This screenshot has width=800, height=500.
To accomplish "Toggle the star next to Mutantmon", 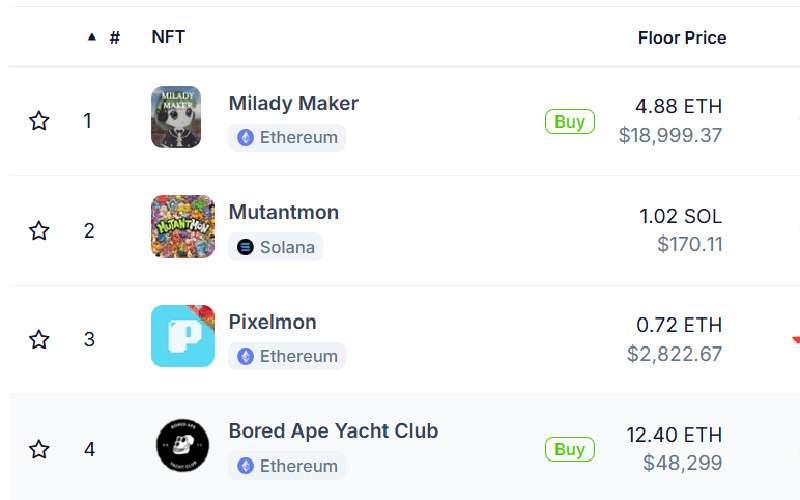I will click(39, 231).
